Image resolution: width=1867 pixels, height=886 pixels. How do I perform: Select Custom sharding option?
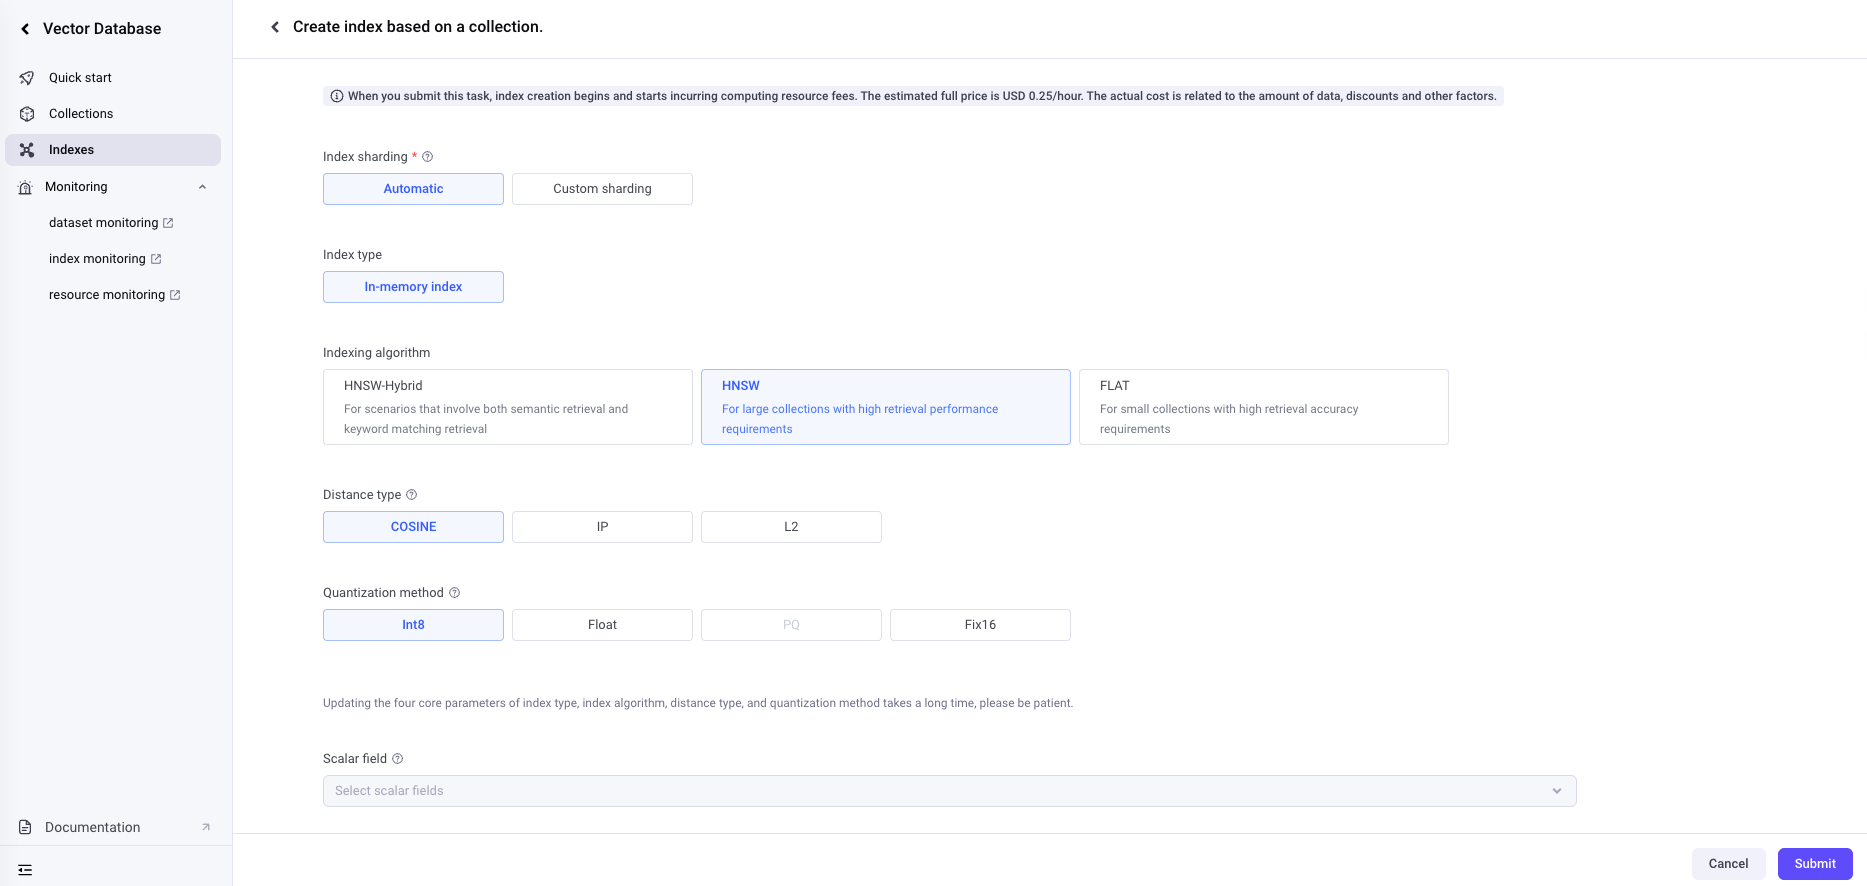click(602, 189)
